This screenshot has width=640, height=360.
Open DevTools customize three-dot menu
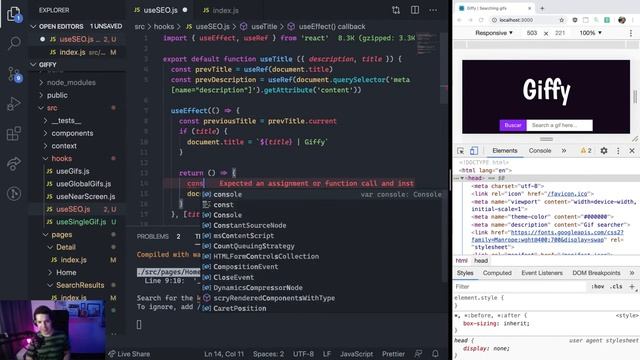click(x=618, y=151)
